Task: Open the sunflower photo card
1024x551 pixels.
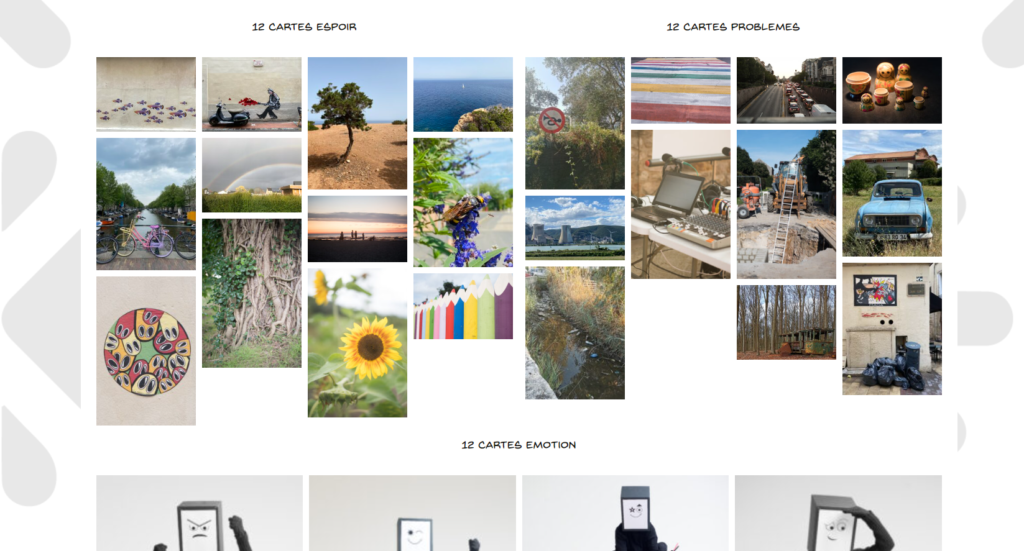Action: pos(357,343)
